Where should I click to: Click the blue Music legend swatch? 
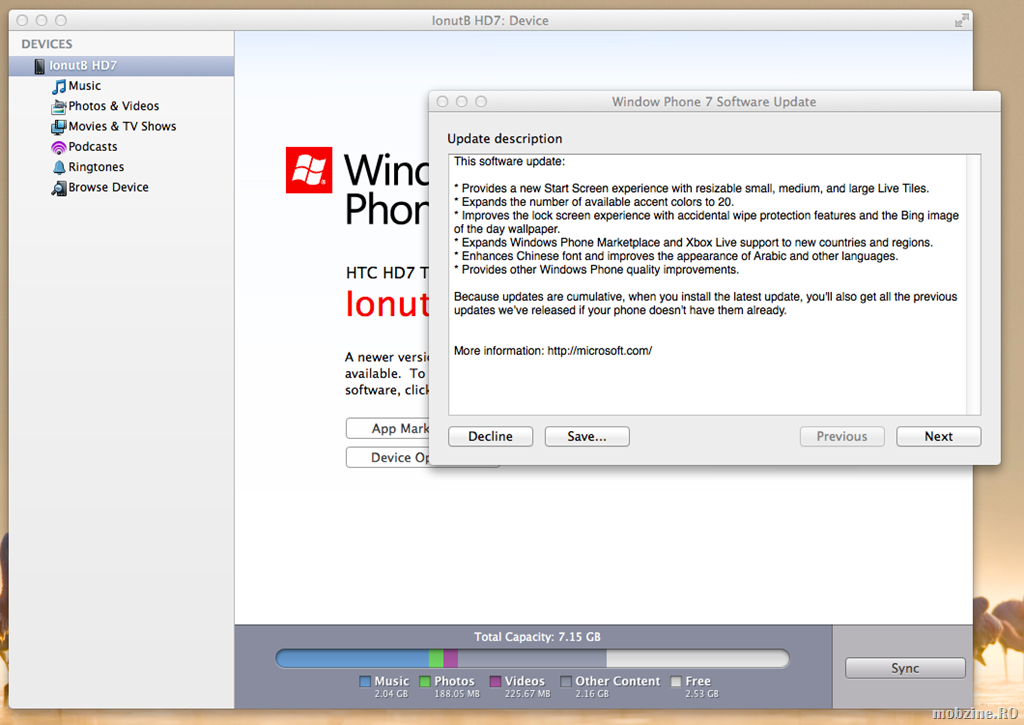point(365,682)
